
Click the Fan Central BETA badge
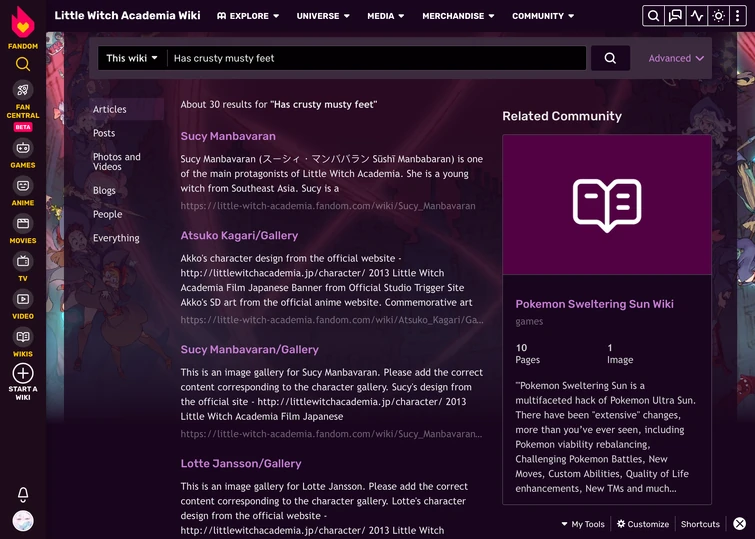[x=23, y=127]
